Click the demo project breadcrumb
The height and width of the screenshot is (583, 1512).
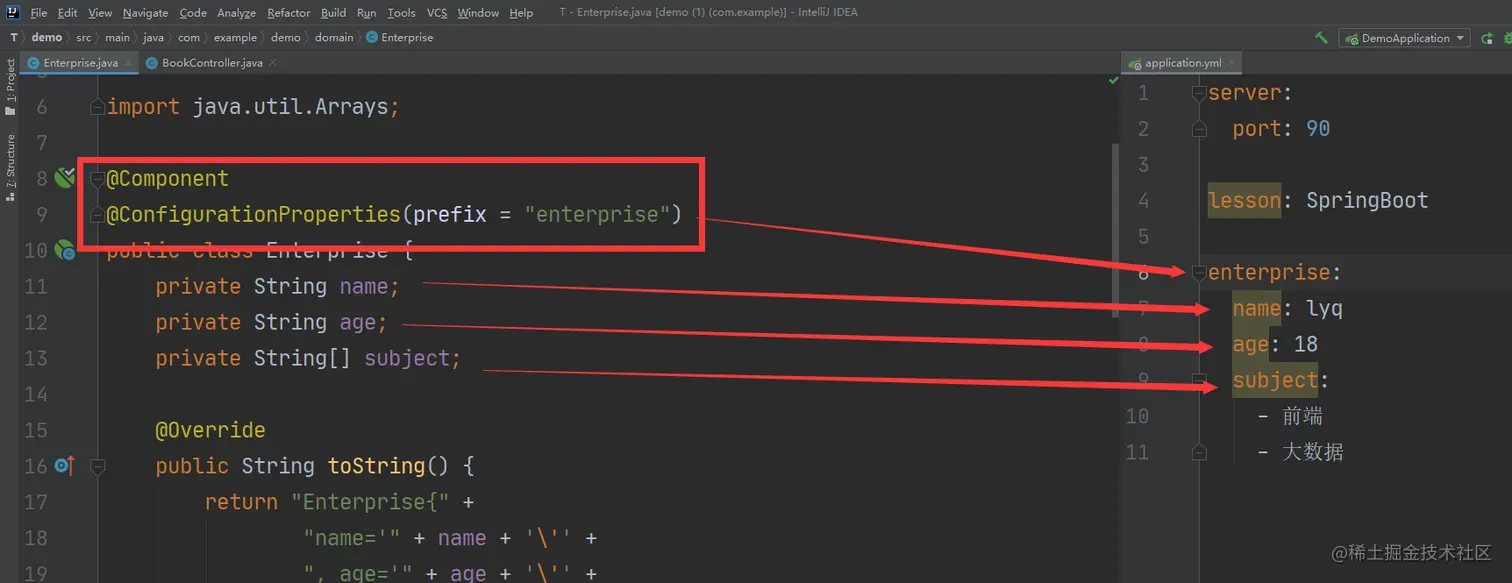click(46, 37)
